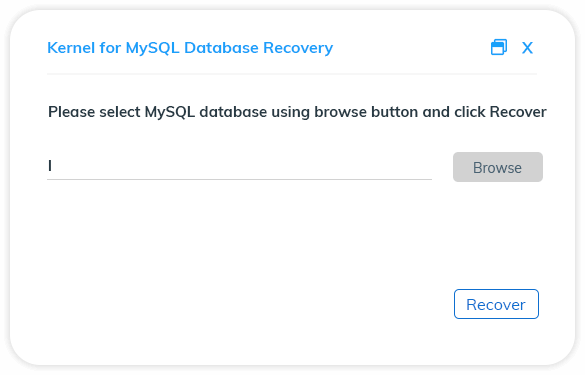Image resolution: width=585 pixels, height=375 pixels.
Task: Click the Kernel for MySQL Database Recovery title
Action: [x=190, y=48]
